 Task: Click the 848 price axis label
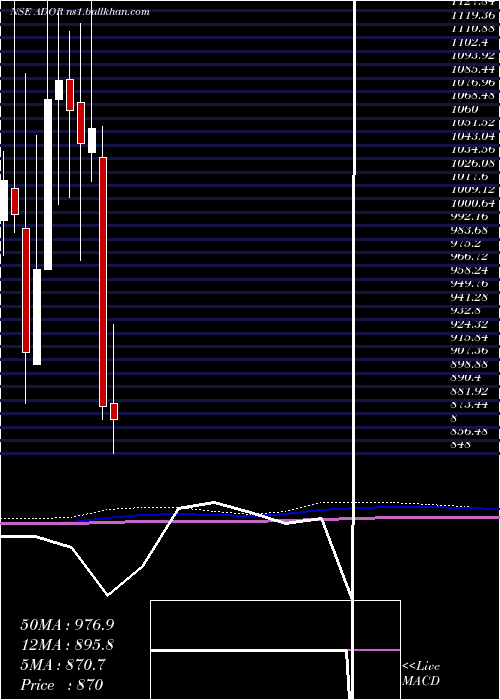coord(461,445)
